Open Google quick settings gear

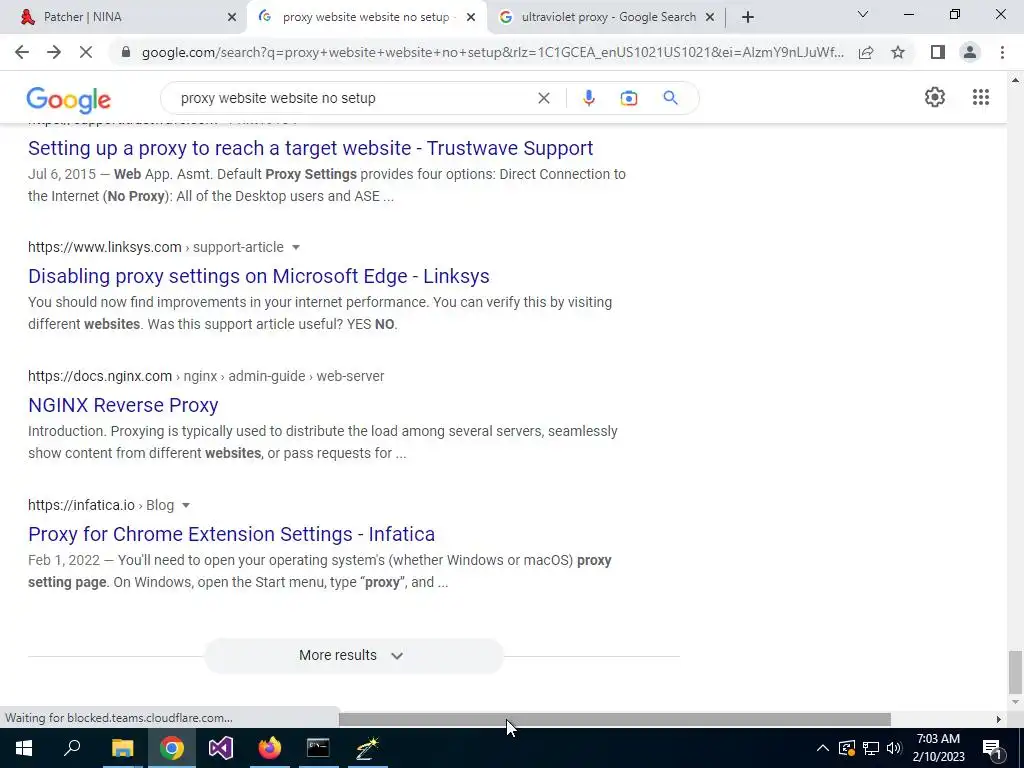tap(935, 97)
